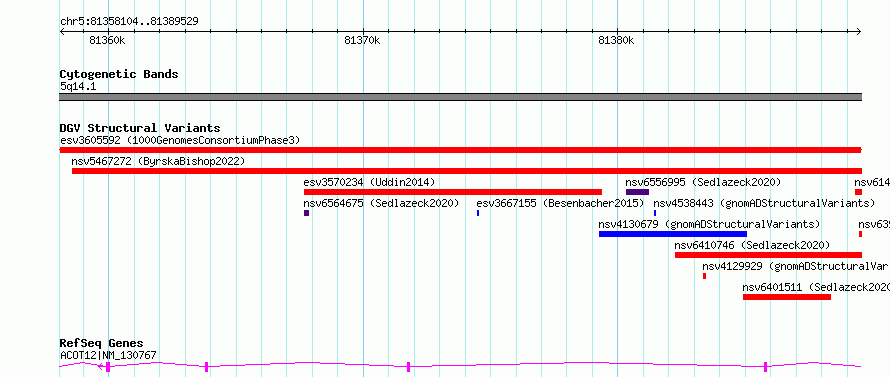890x377 pixels.
Task: Open nsv6556995 (Sedlazeck2020) label
Action: [x=703, y=182]
